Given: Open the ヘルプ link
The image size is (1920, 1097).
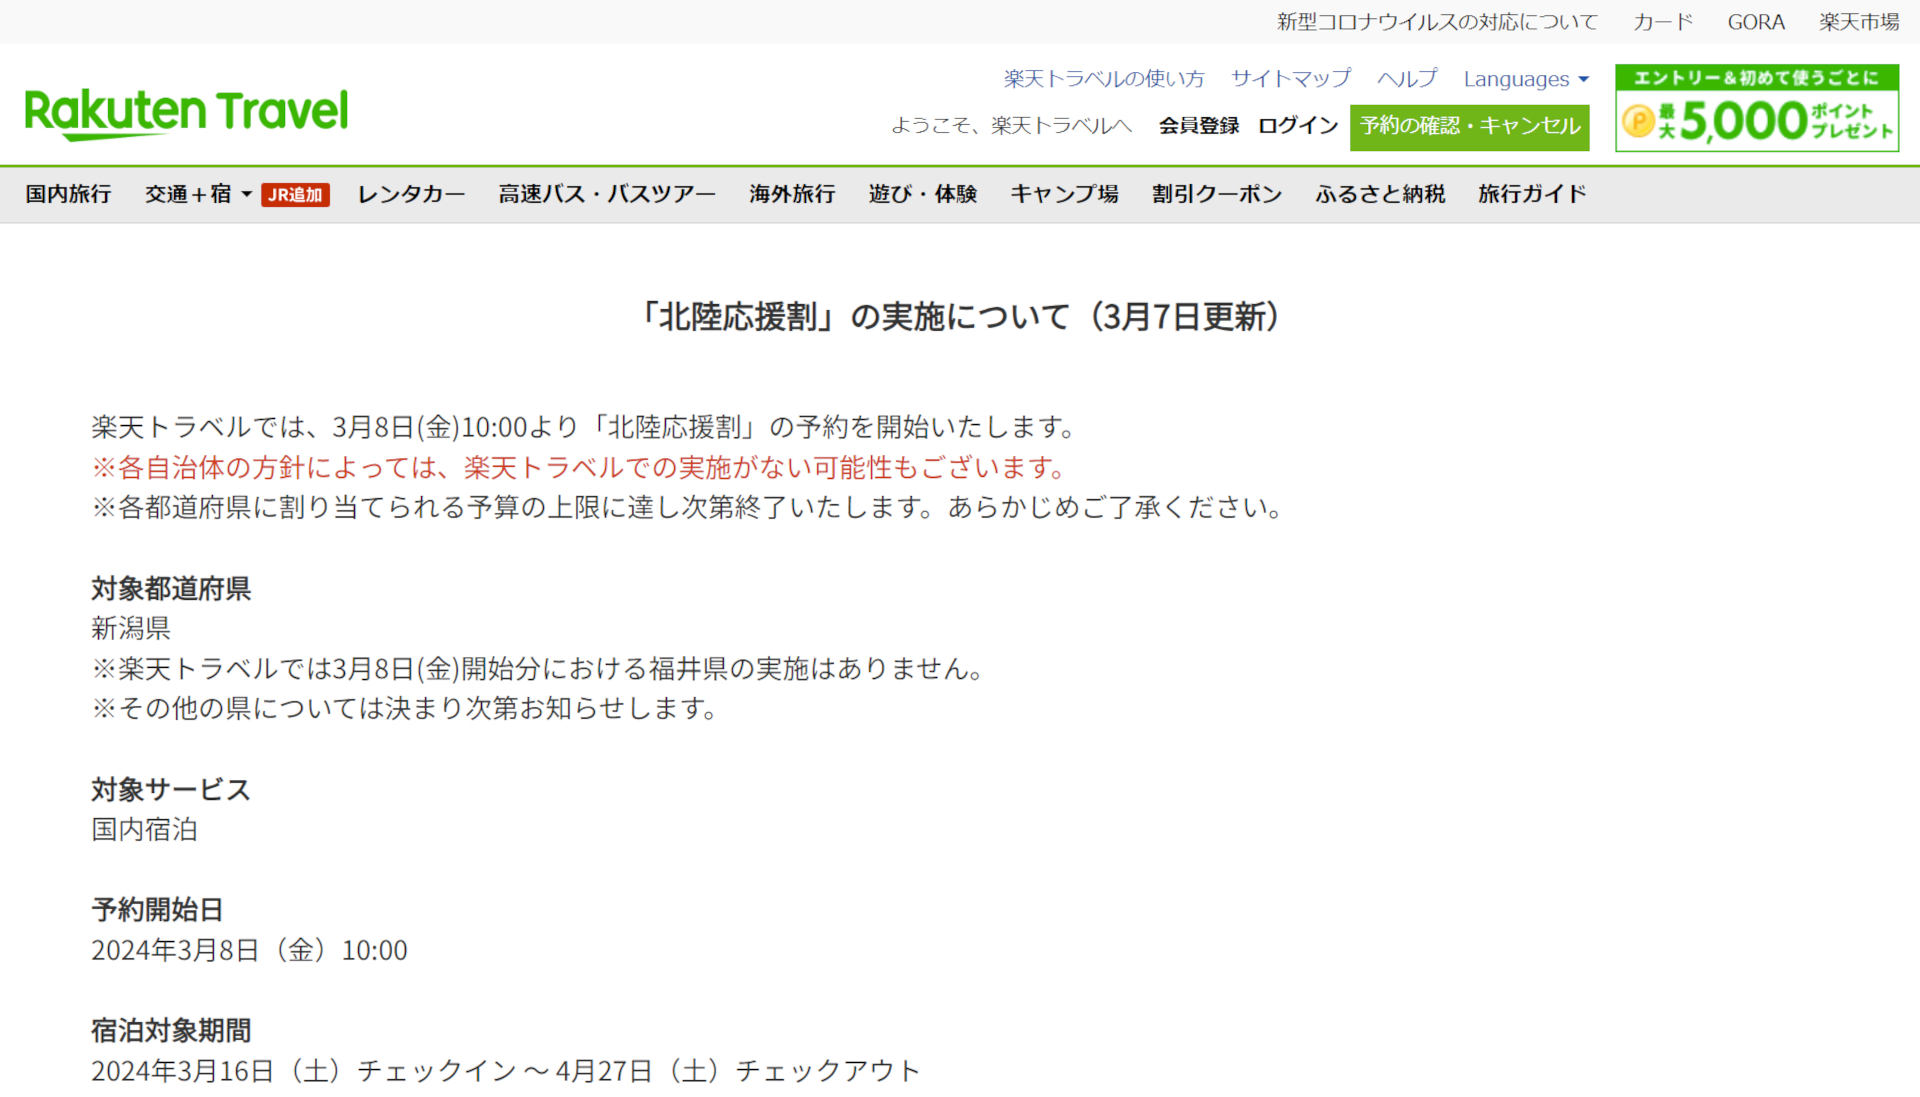Looking at the screenshot, I should [x=1407, y=79].
